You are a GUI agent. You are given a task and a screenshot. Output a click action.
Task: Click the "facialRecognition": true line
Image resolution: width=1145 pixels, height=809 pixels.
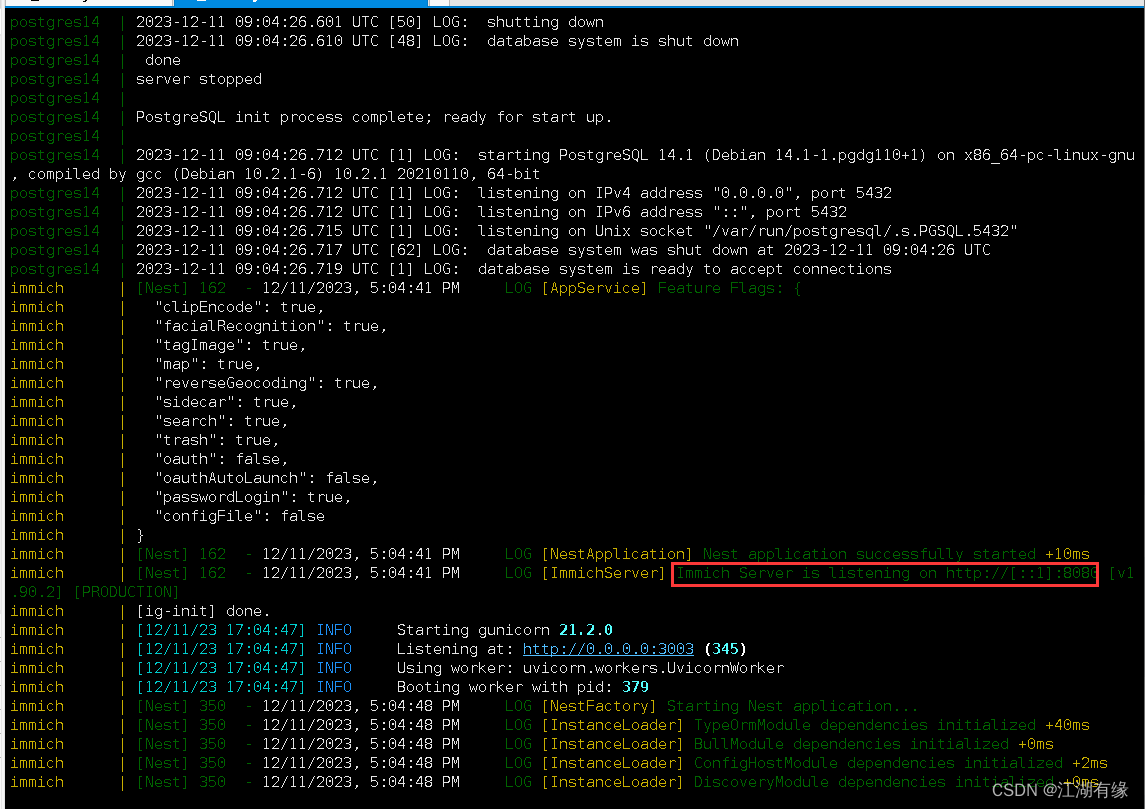(x=271, y=326)
